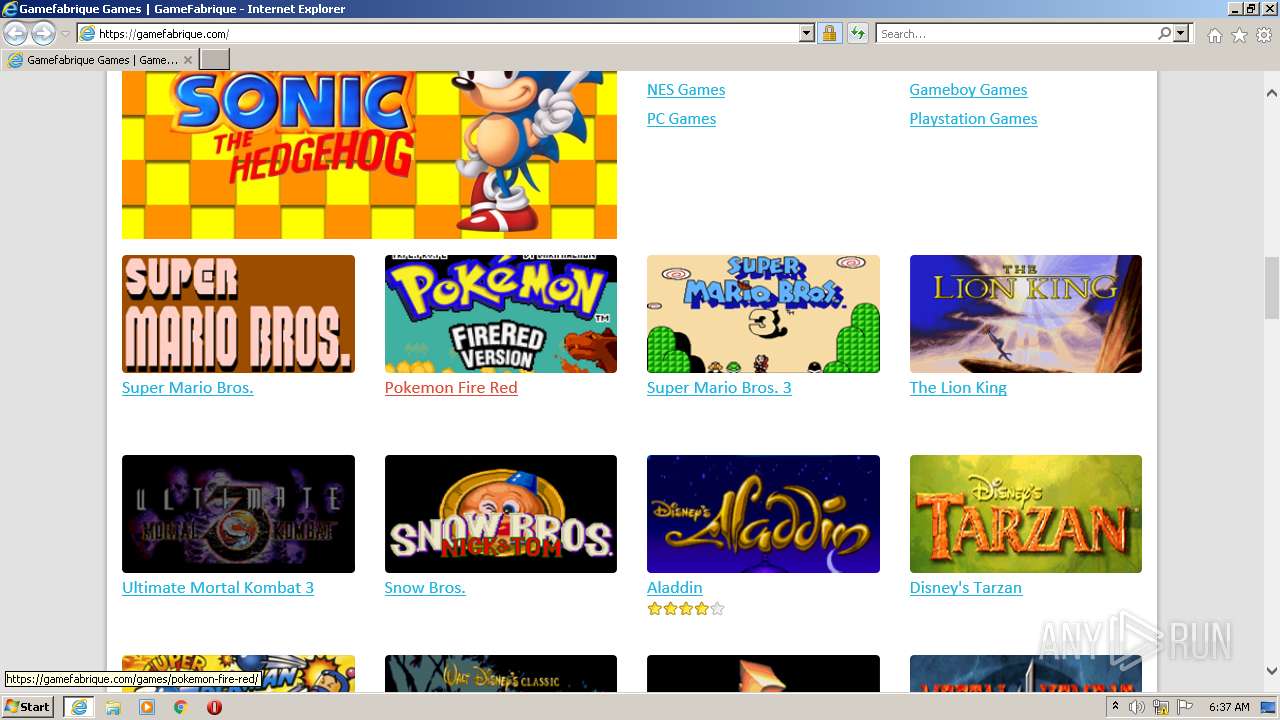This screenshot has height=720, width=1280.
Task: Click the Disney's Tarzan thumbnail
Action: (x=1026, y=514)
